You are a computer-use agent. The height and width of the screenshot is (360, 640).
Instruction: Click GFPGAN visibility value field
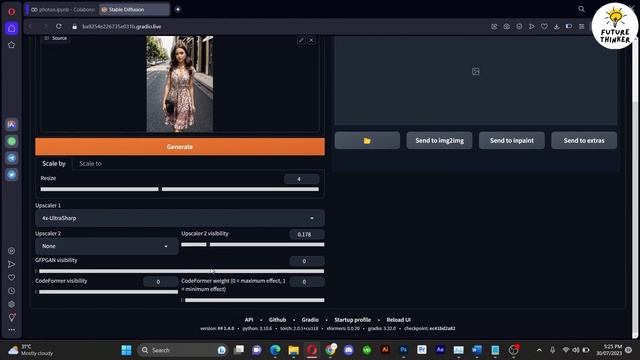pos(307,261)
